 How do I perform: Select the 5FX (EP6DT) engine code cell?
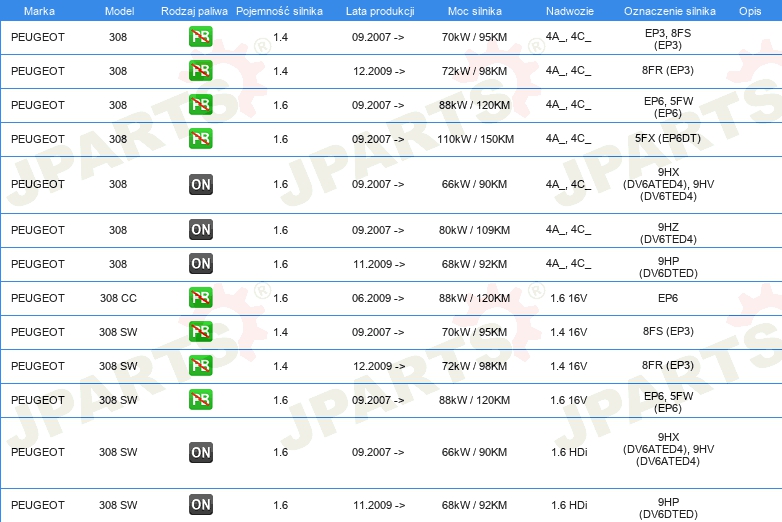(668, 138)
